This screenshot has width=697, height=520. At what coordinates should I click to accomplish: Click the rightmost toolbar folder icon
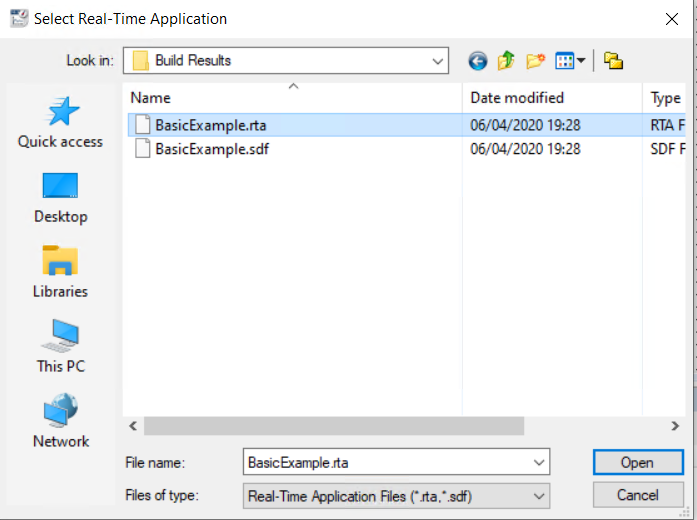(613, 61)
